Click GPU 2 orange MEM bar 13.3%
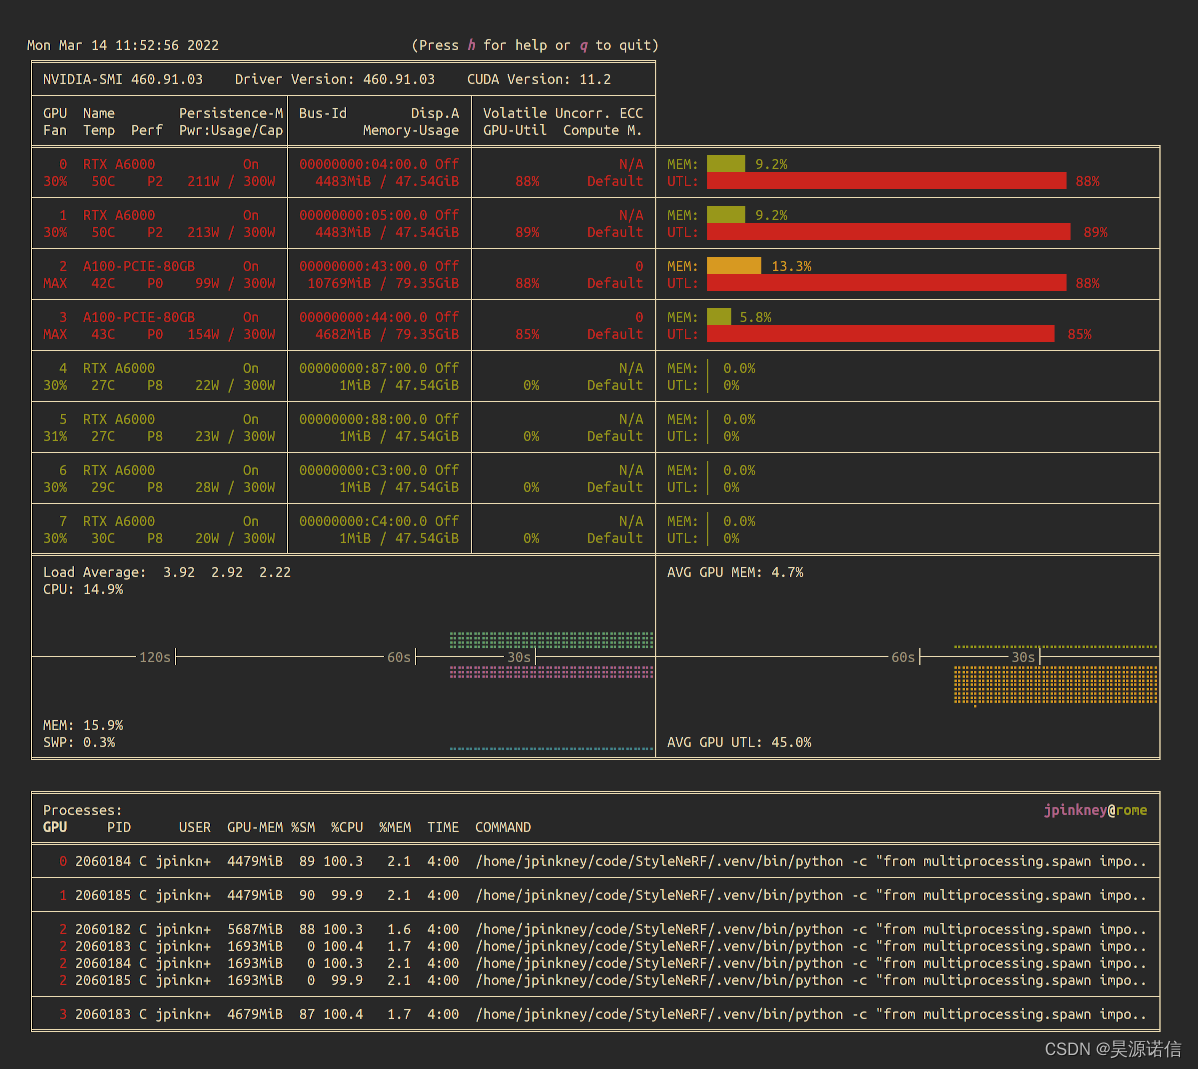 coord(733,266)
